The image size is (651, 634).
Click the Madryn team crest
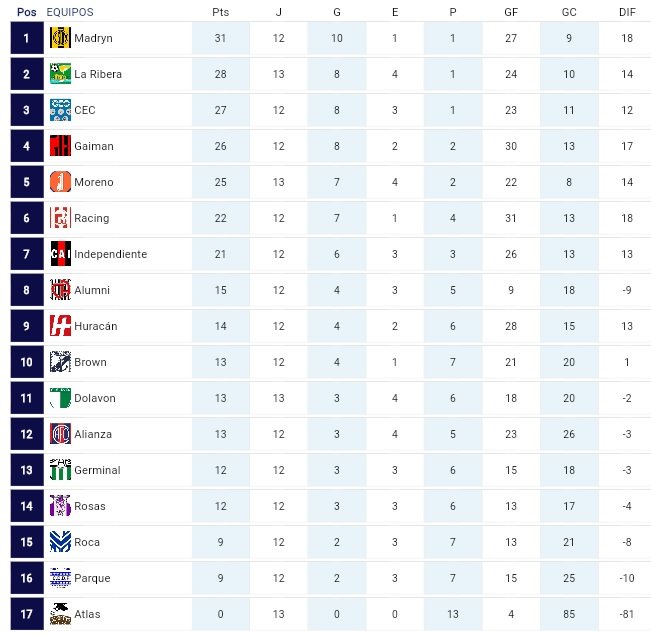tap(60, 38)
